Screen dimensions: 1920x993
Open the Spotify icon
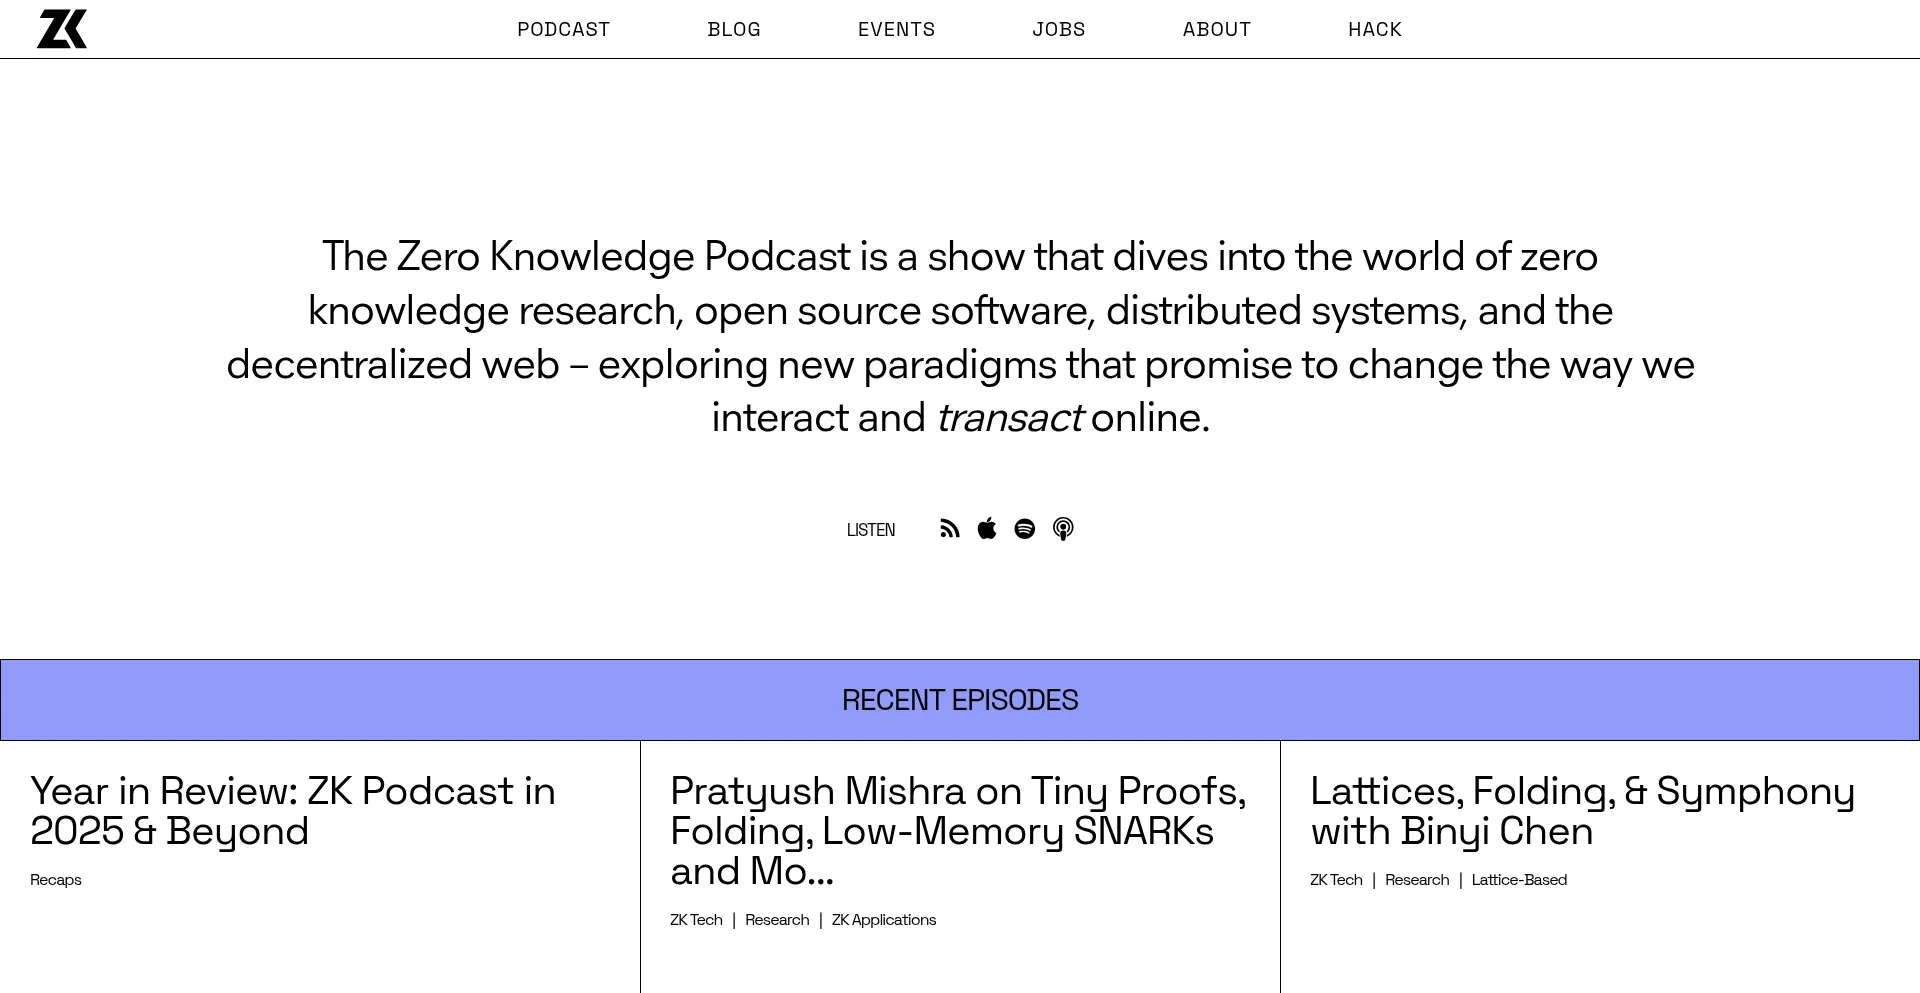coord(1024,528)
